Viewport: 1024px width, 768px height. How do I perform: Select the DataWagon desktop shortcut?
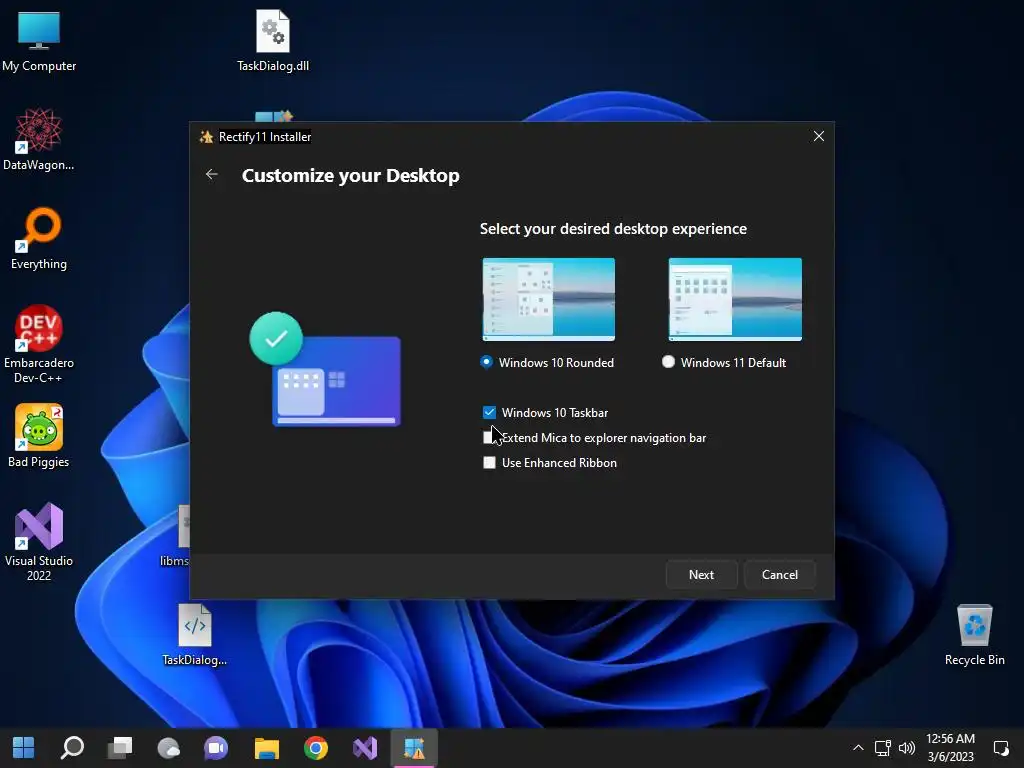click(x=39, y=140)
